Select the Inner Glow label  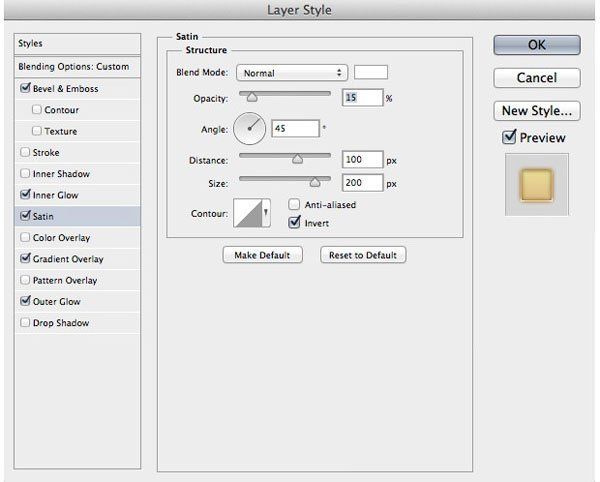click(x=55, y=195)
